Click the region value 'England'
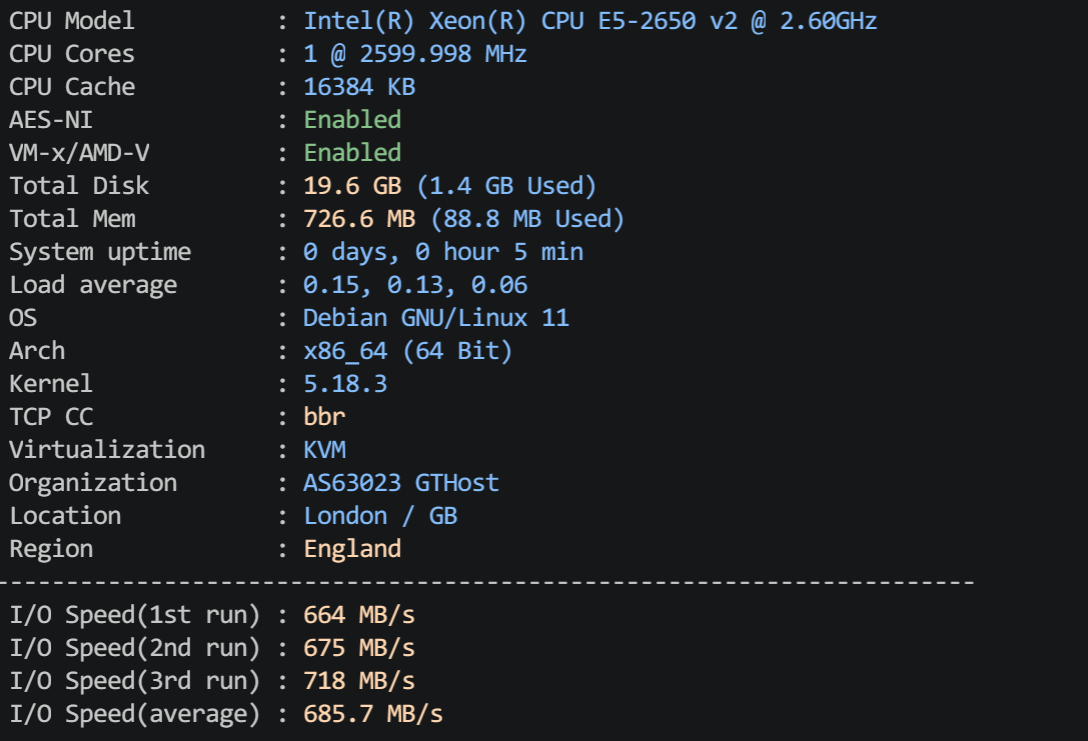 (x=352, y=550)
